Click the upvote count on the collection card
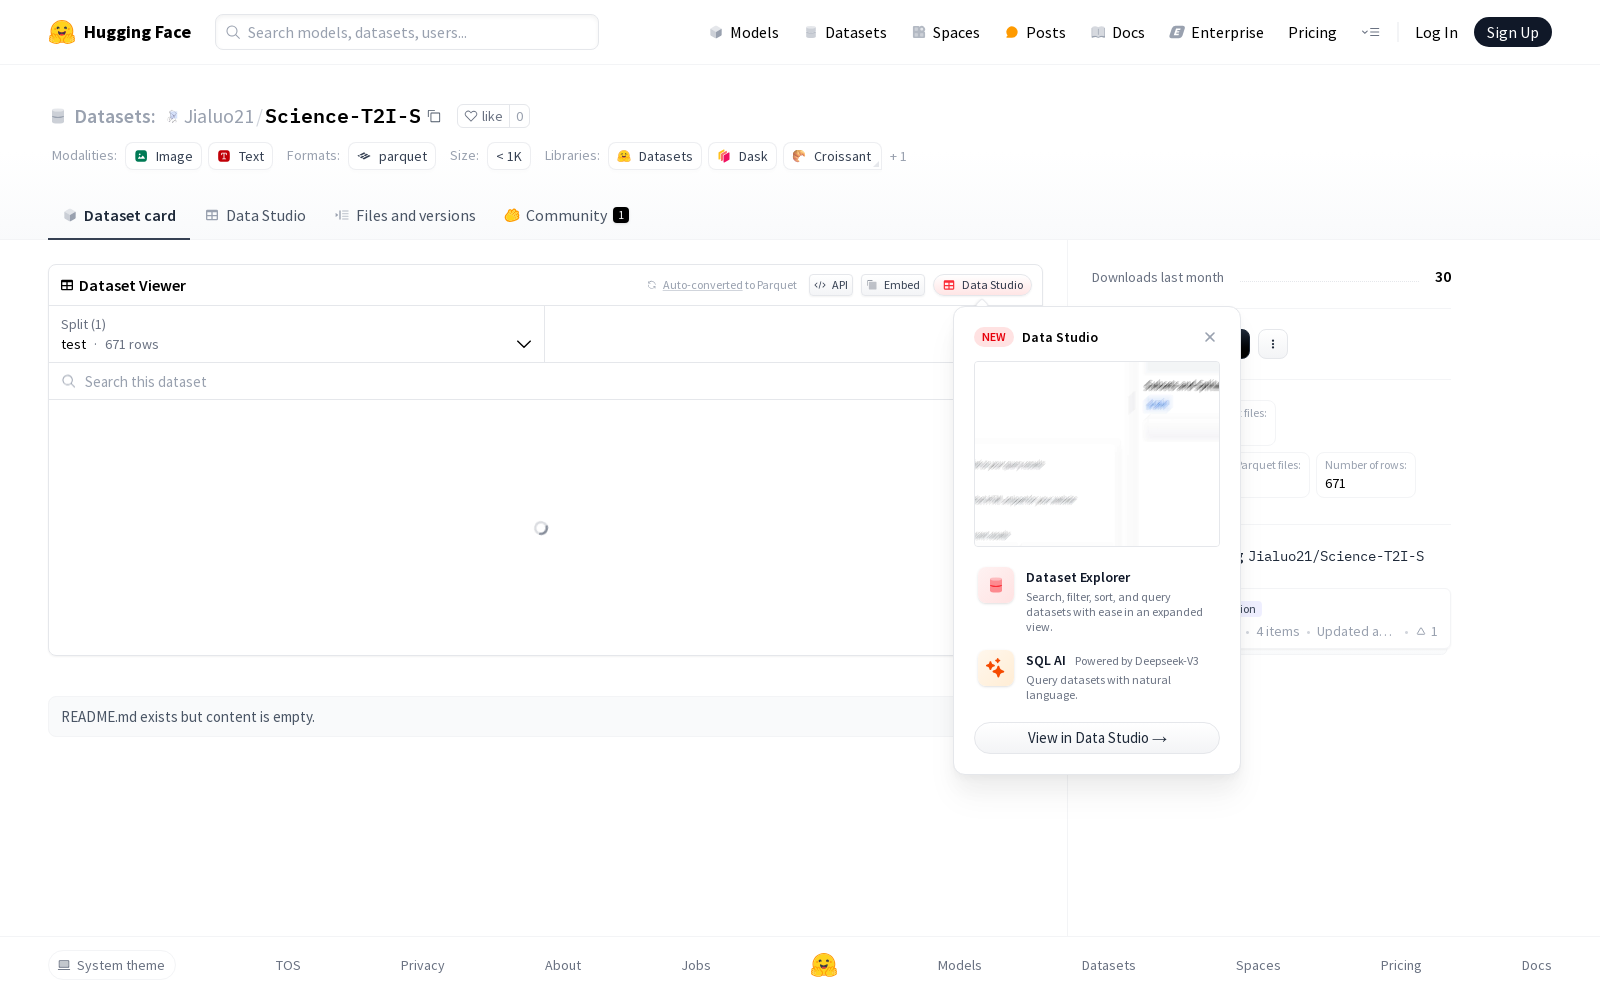The height and width of the screenshot is (1000, 1600). [1427, 632]
